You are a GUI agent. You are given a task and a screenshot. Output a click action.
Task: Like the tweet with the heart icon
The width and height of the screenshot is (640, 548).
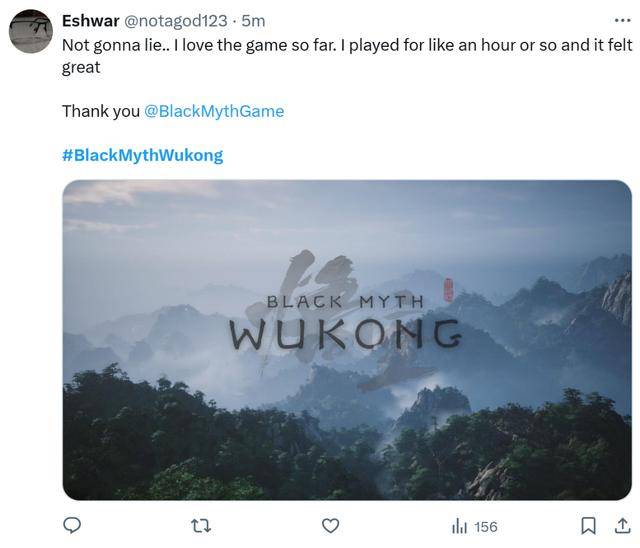pyautogui.click(x=330, y=526)
